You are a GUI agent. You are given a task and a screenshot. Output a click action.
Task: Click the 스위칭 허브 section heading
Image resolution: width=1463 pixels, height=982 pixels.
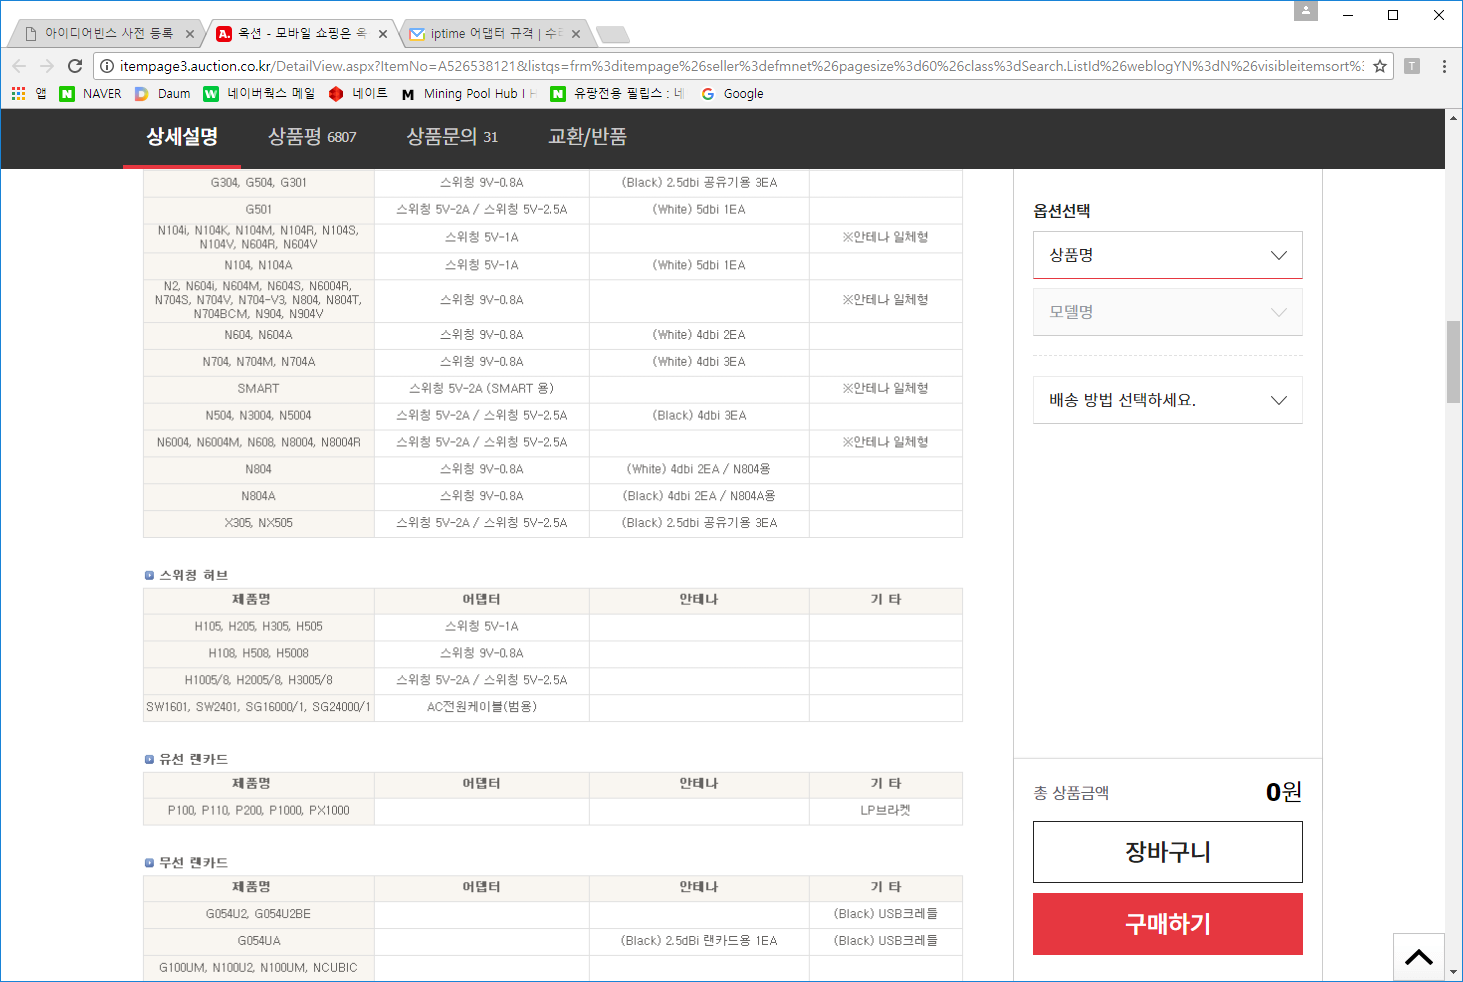click(194, 575)
